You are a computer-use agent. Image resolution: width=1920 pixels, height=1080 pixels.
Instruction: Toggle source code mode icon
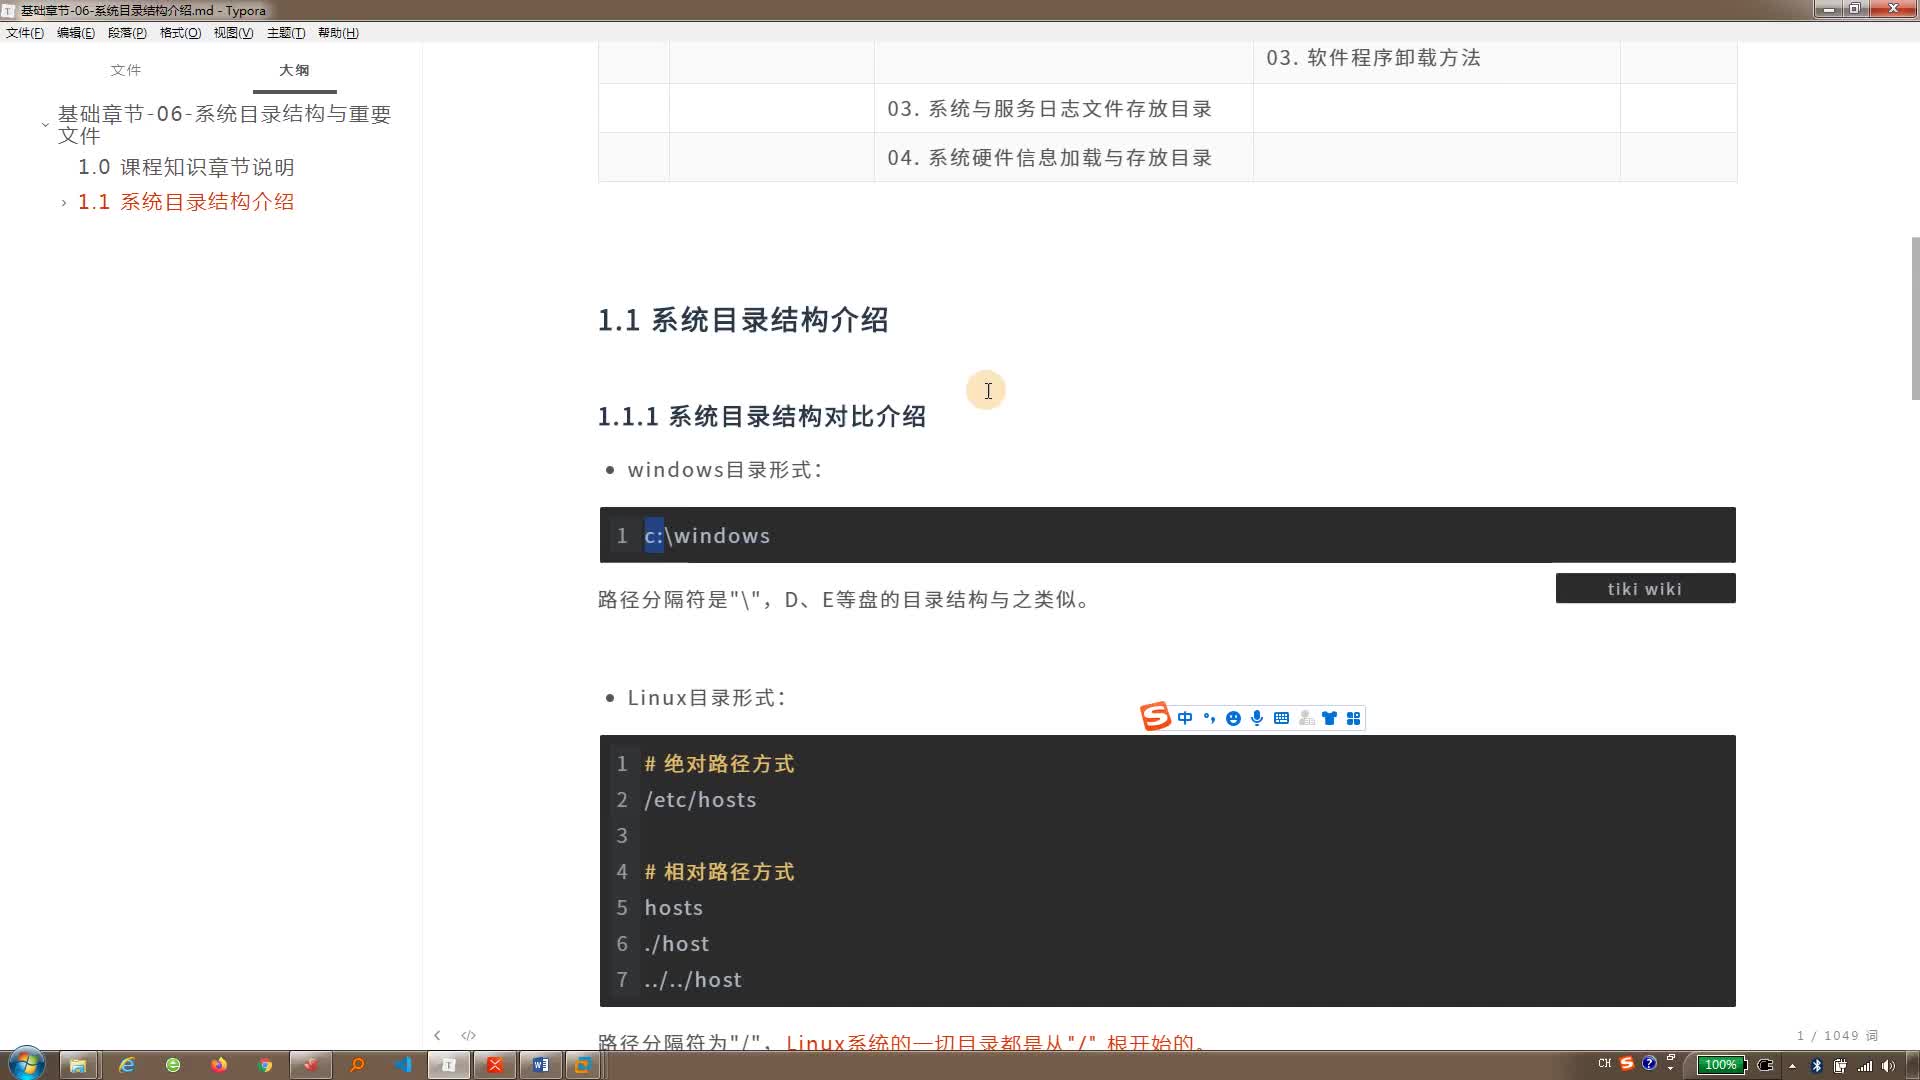pos(468,1035)
